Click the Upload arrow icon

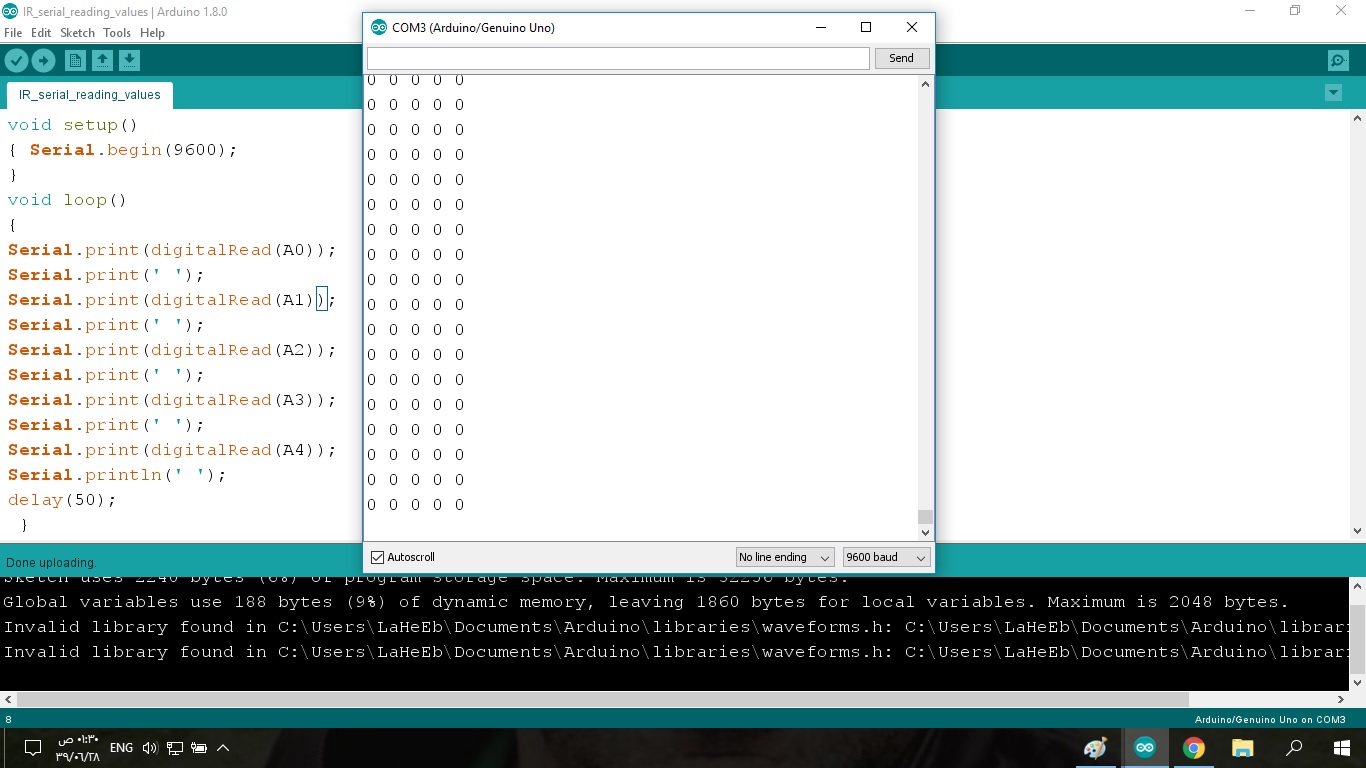[x=43, y=61]
